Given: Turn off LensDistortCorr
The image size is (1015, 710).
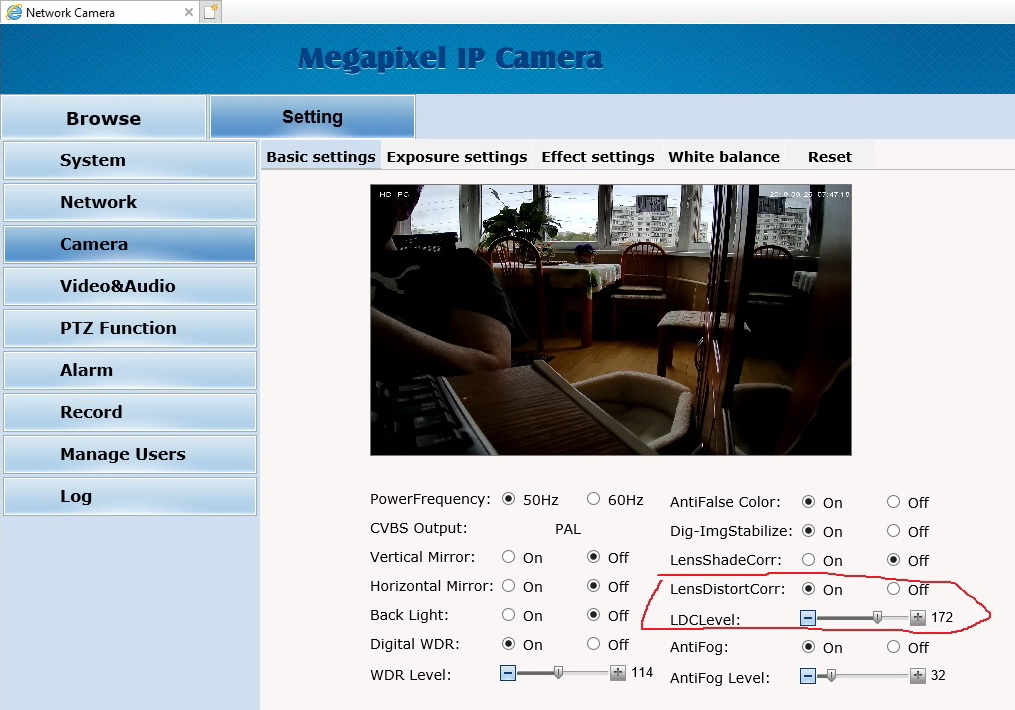Looking at the screenshot, I should pyautogui.click(x=893, y=589).
